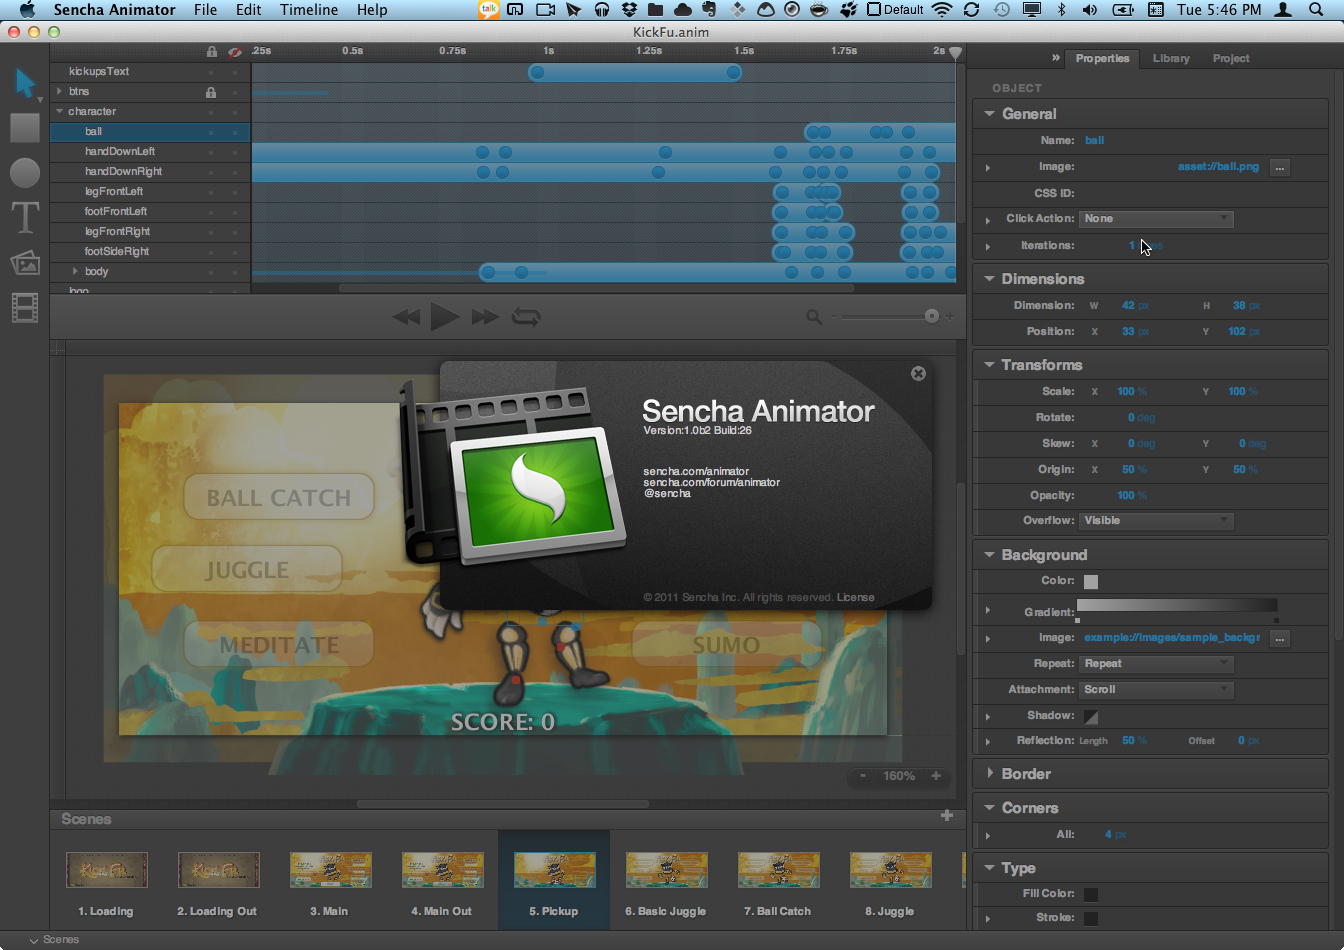Toggle lock on the handDownLeft layer

pos(211,152)
